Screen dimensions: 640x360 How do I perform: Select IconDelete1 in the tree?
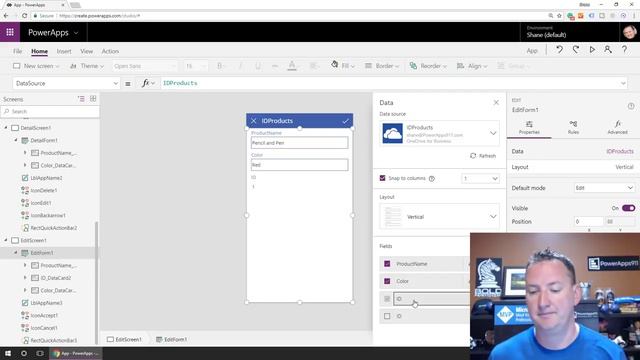coord(44,190)
